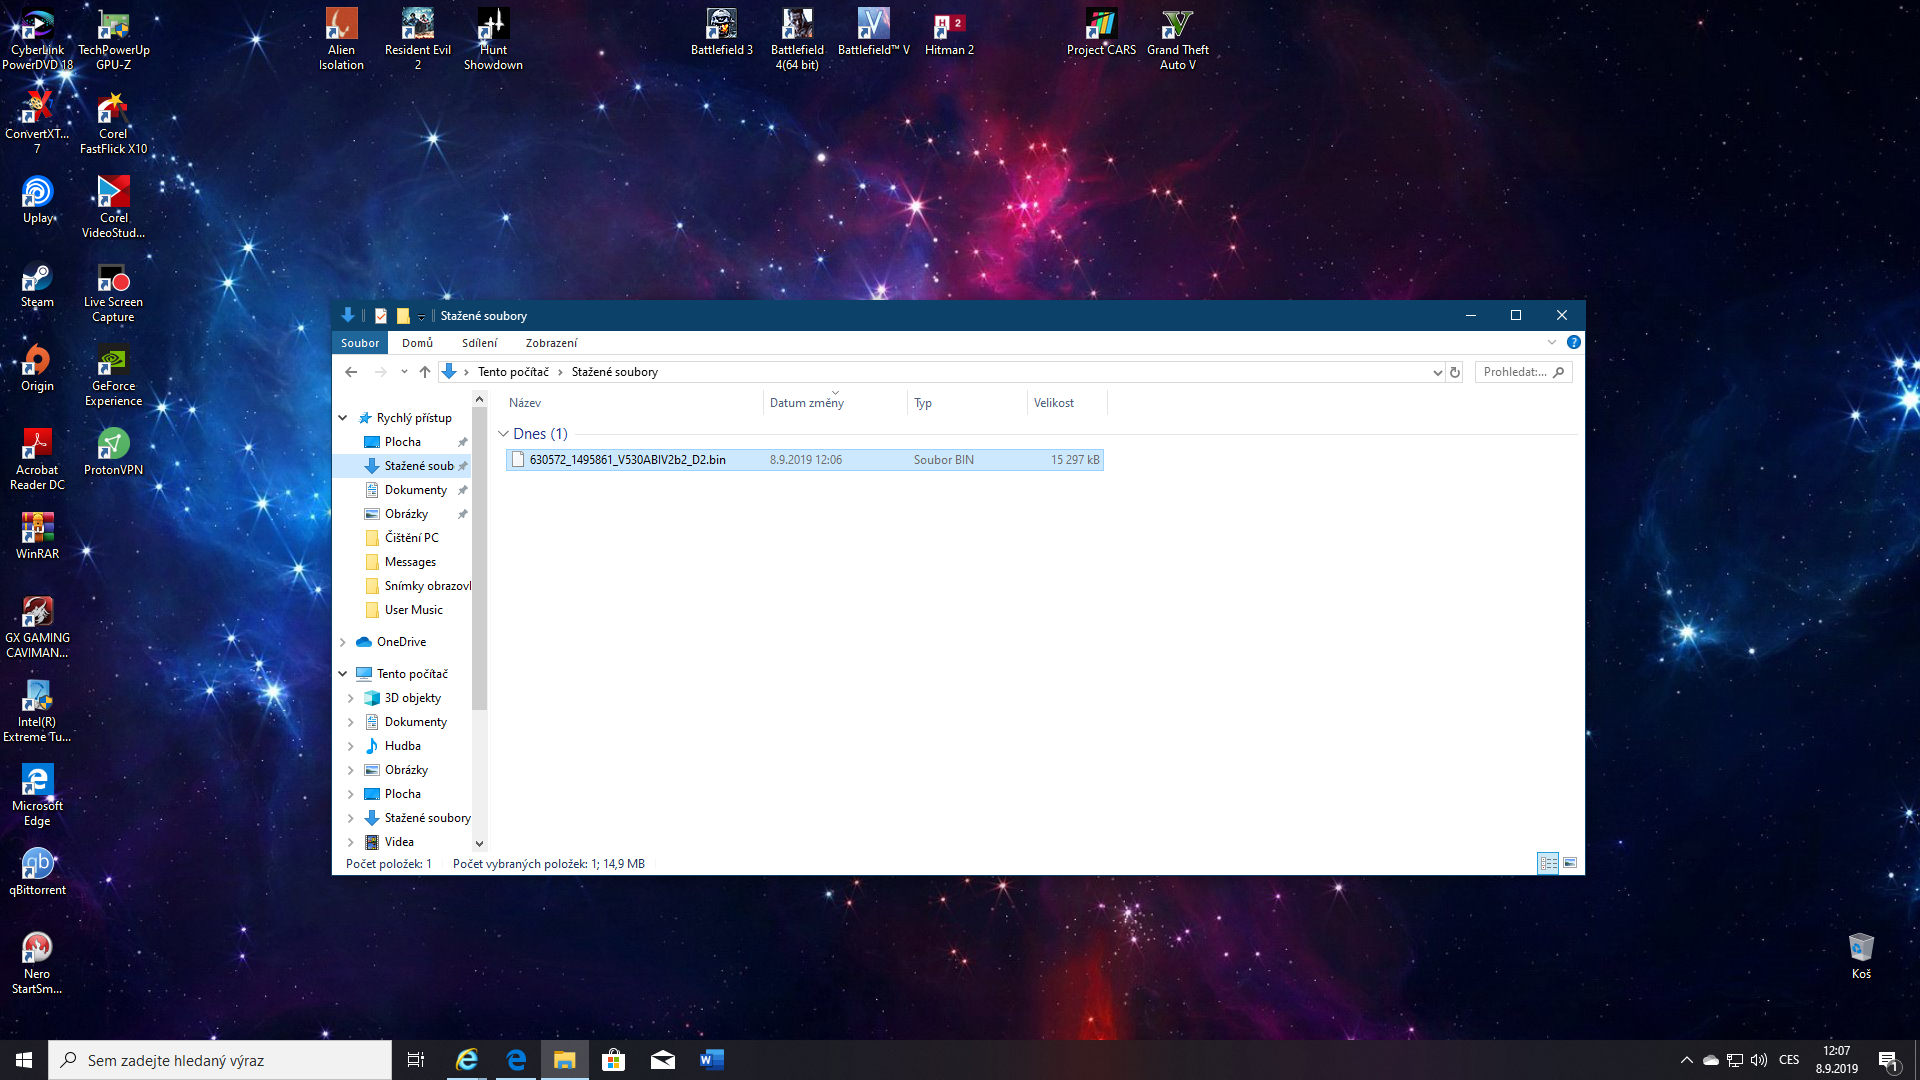Expand the OneDrive tree node

pos(343,642)
